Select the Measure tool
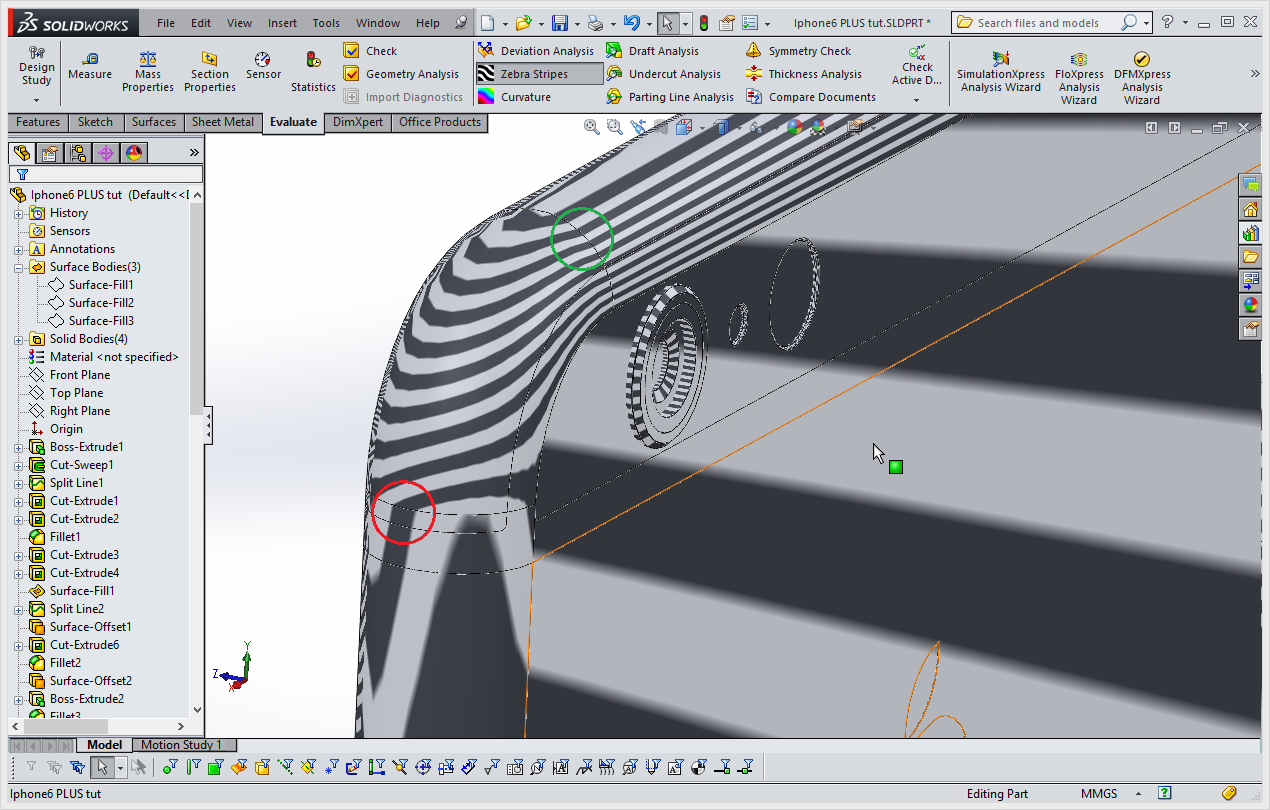The width and height of the screenshot is (1270, 810). (90, 66)
